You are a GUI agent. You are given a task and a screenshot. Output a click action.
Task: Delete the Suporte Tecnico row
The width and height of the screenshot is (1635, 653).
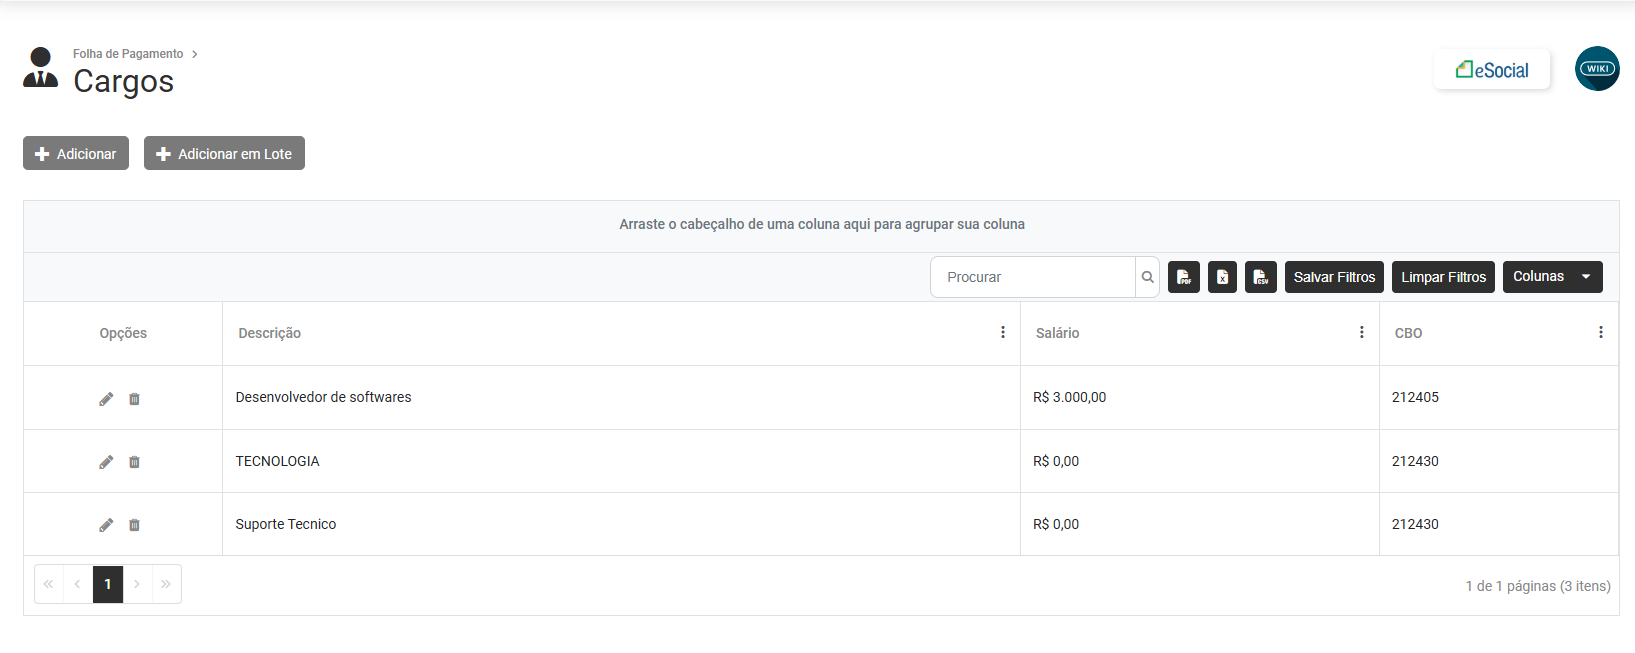tap(134, 525)
